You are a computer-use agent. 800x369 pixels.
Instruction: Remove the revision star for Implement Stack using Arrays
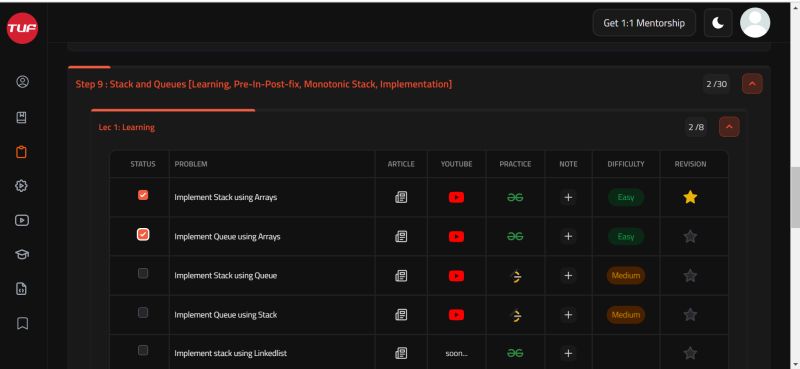coord(690,197)
